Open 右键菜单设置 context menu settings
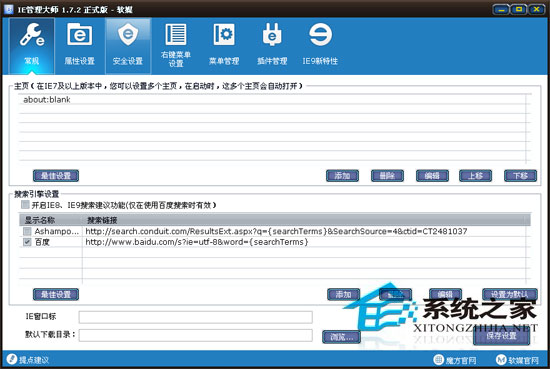Viewport: 550px width, 369px height. (x=176, y=46)
